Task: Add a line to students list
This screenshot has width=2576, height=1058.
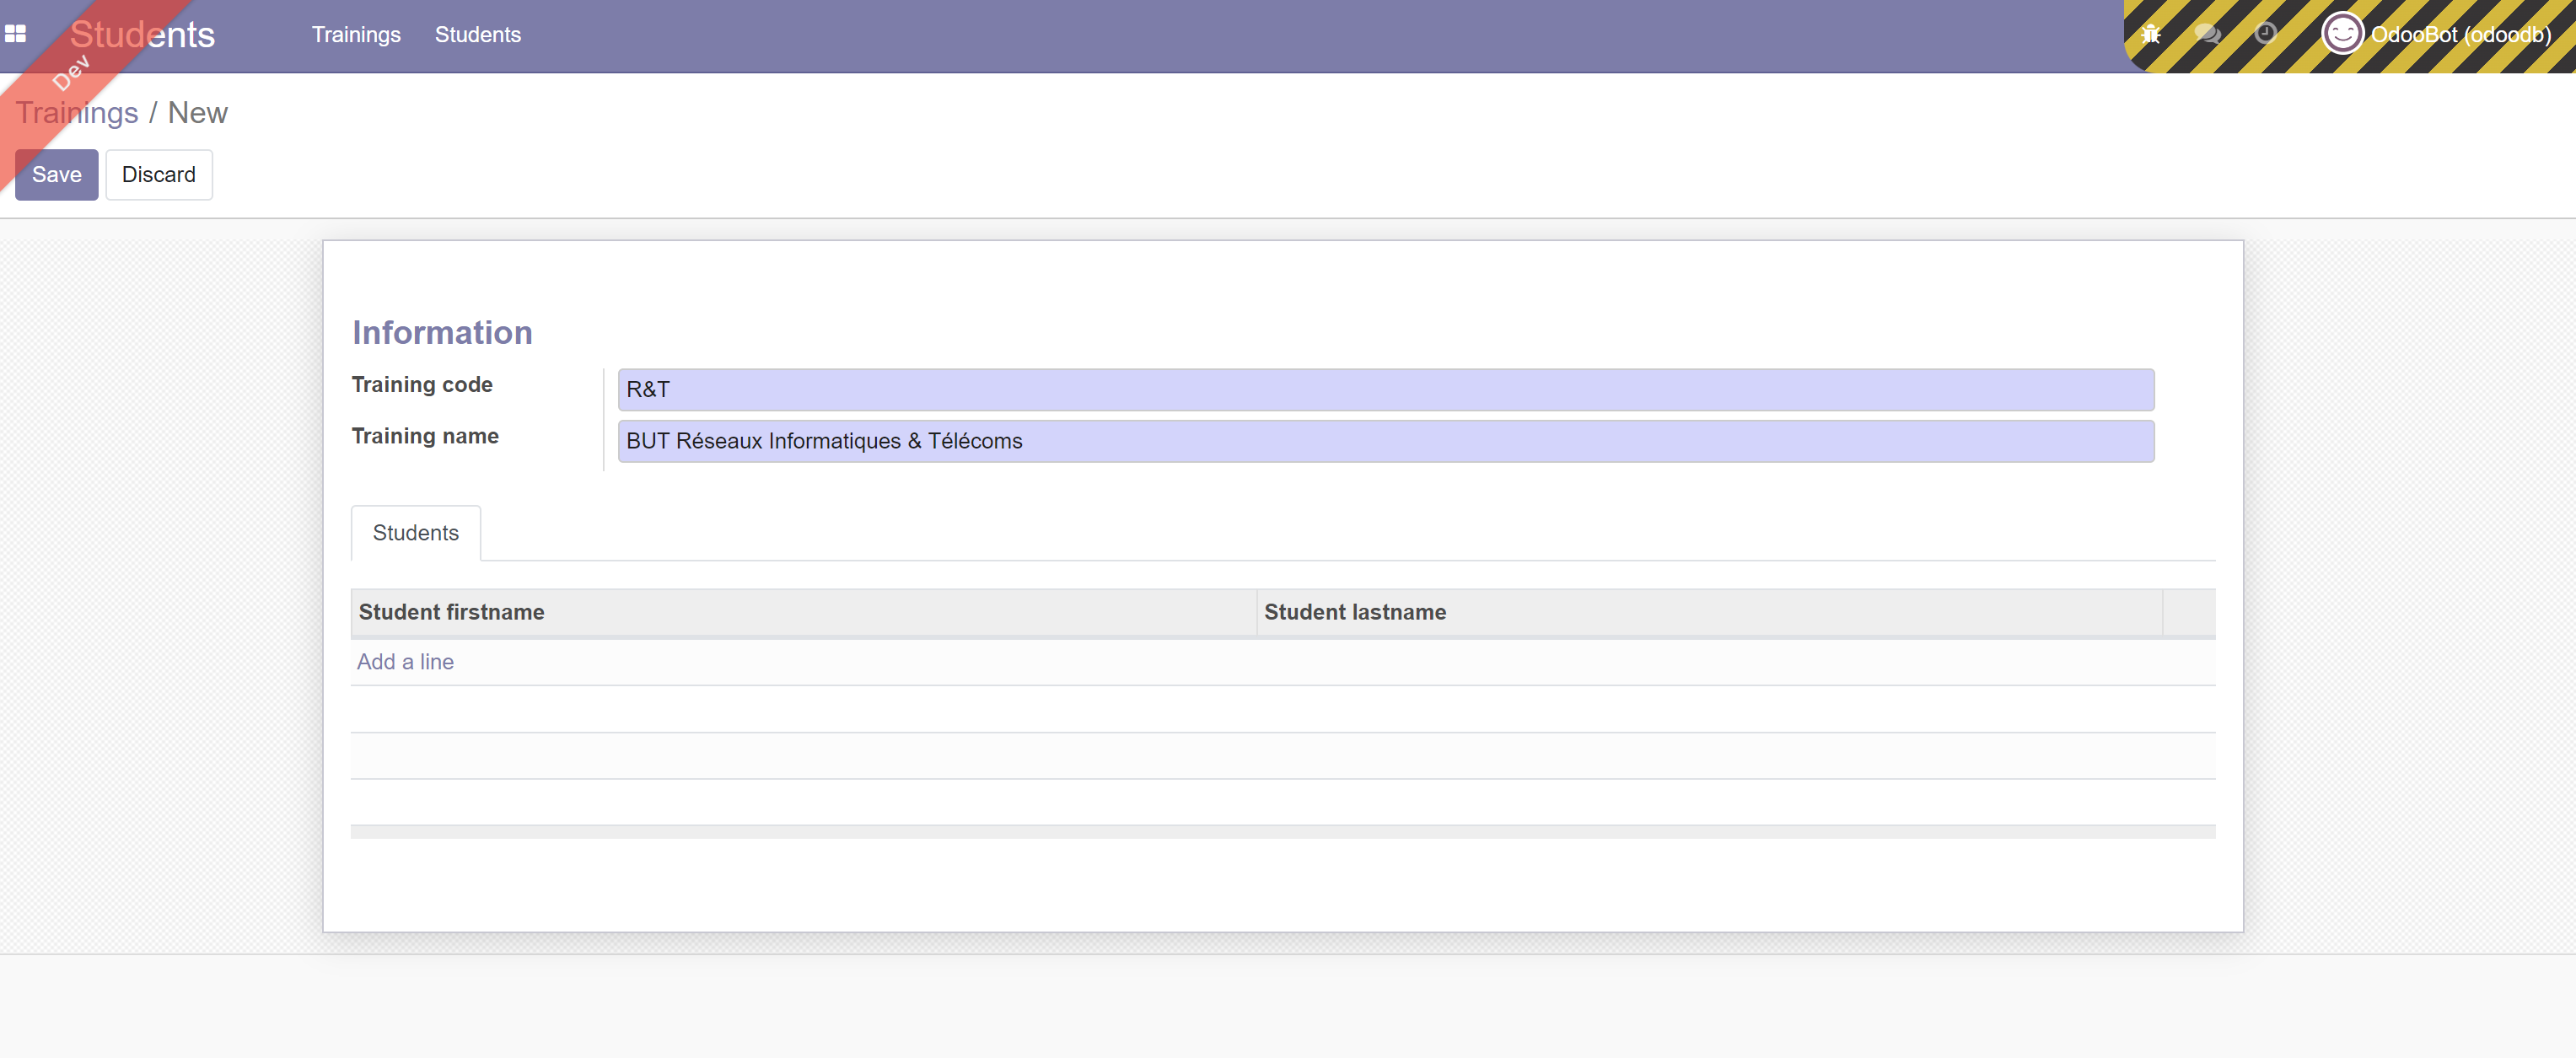Action: pos(405,661)
